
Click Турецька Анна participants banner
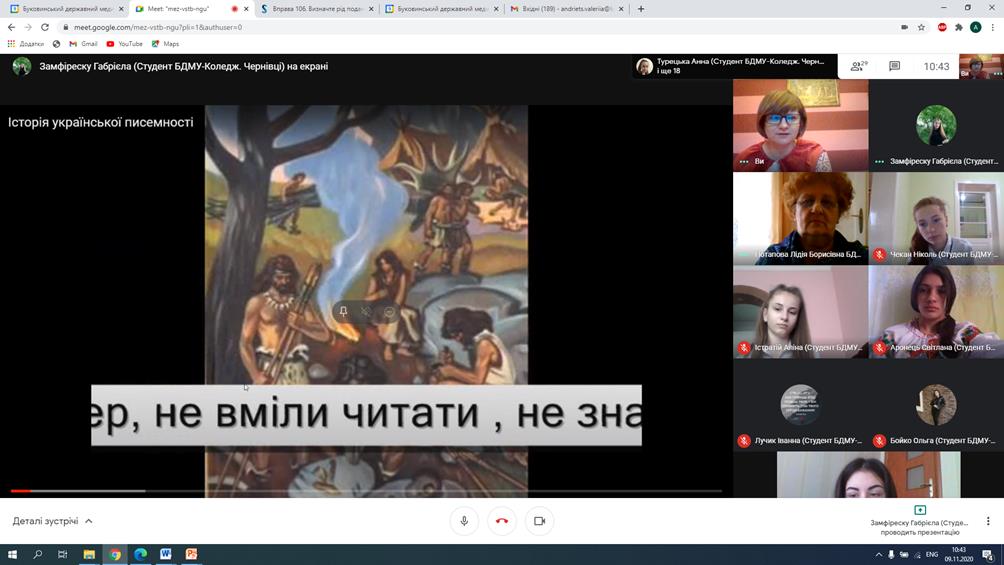click(734, 66)
